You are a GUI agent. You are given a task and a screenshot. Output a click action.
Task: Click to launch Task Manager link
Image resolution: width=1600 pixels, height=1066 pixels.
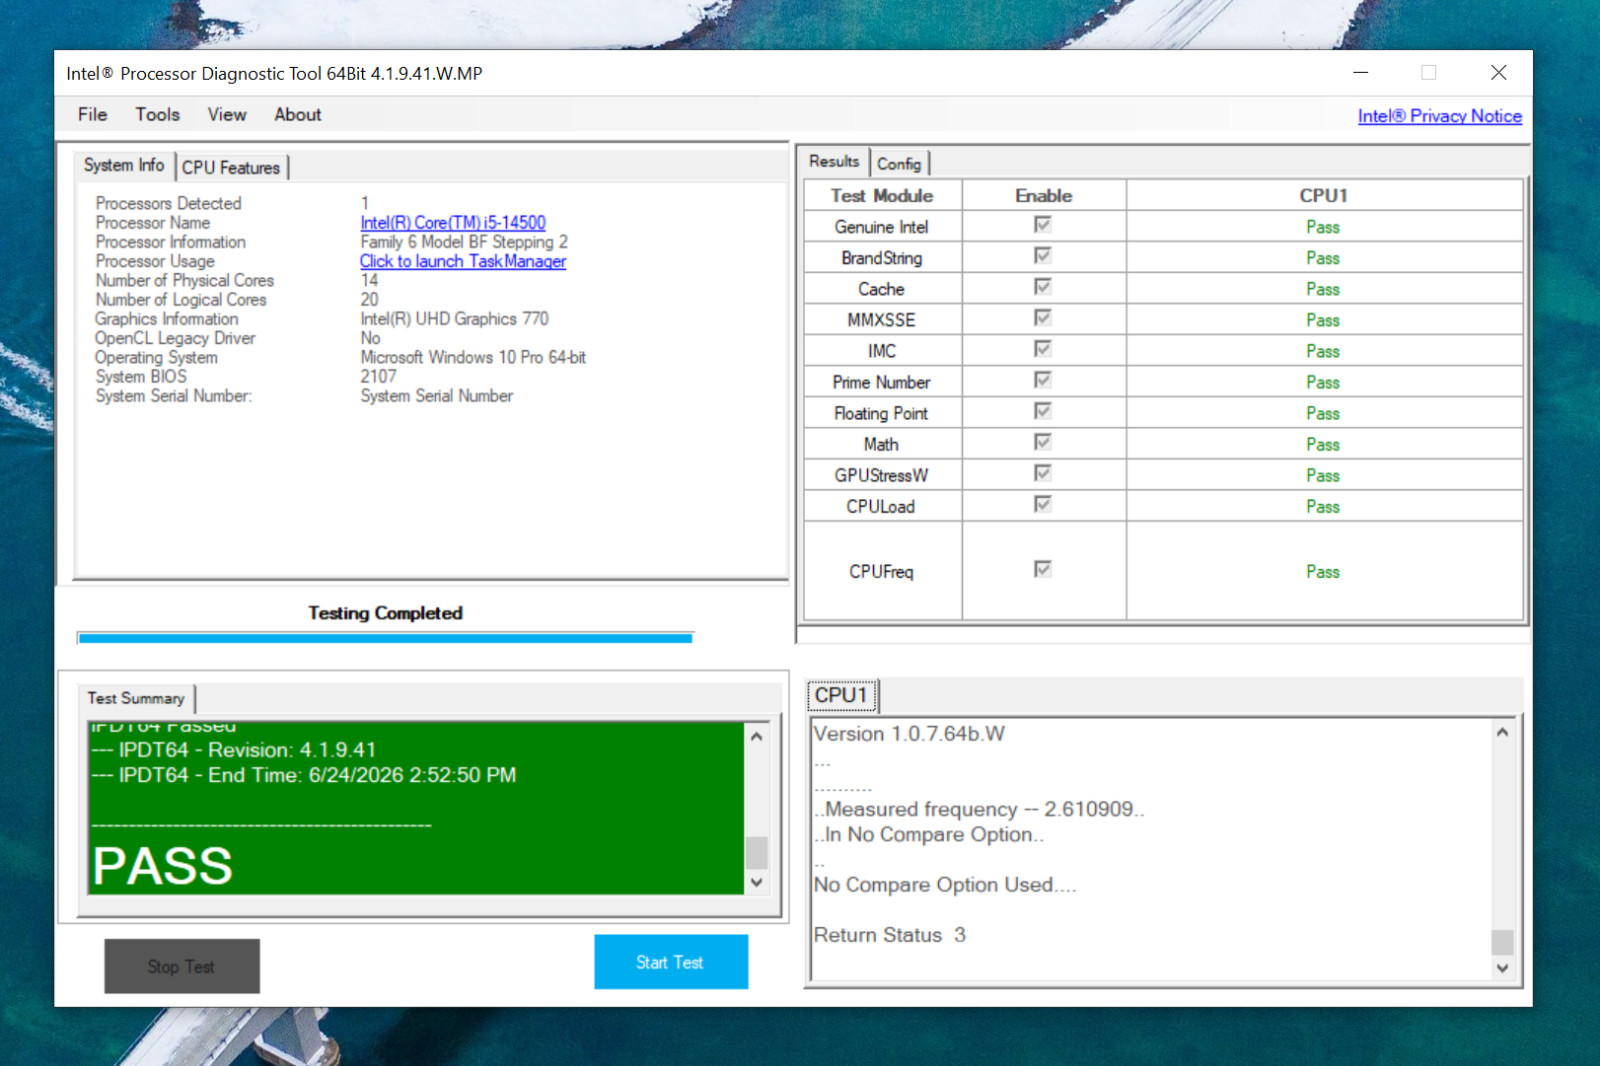(463, 261)
